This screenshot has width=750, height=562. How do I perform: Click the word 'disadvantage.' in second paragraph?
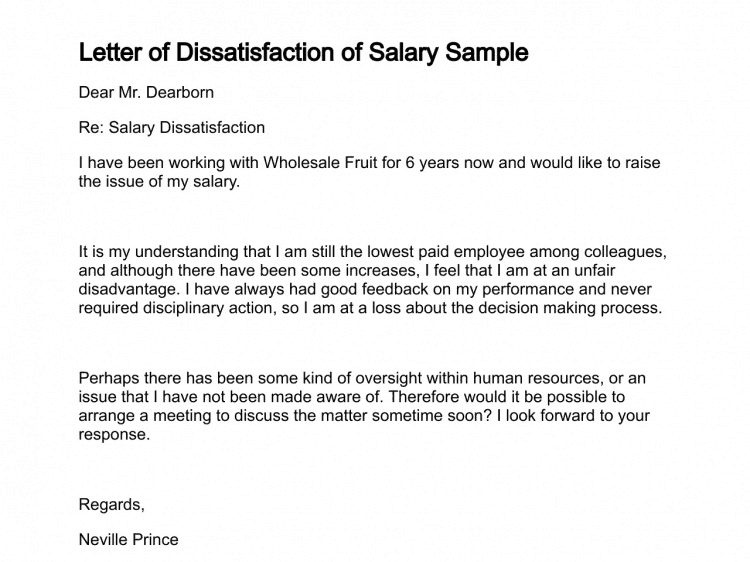[129, 289]
